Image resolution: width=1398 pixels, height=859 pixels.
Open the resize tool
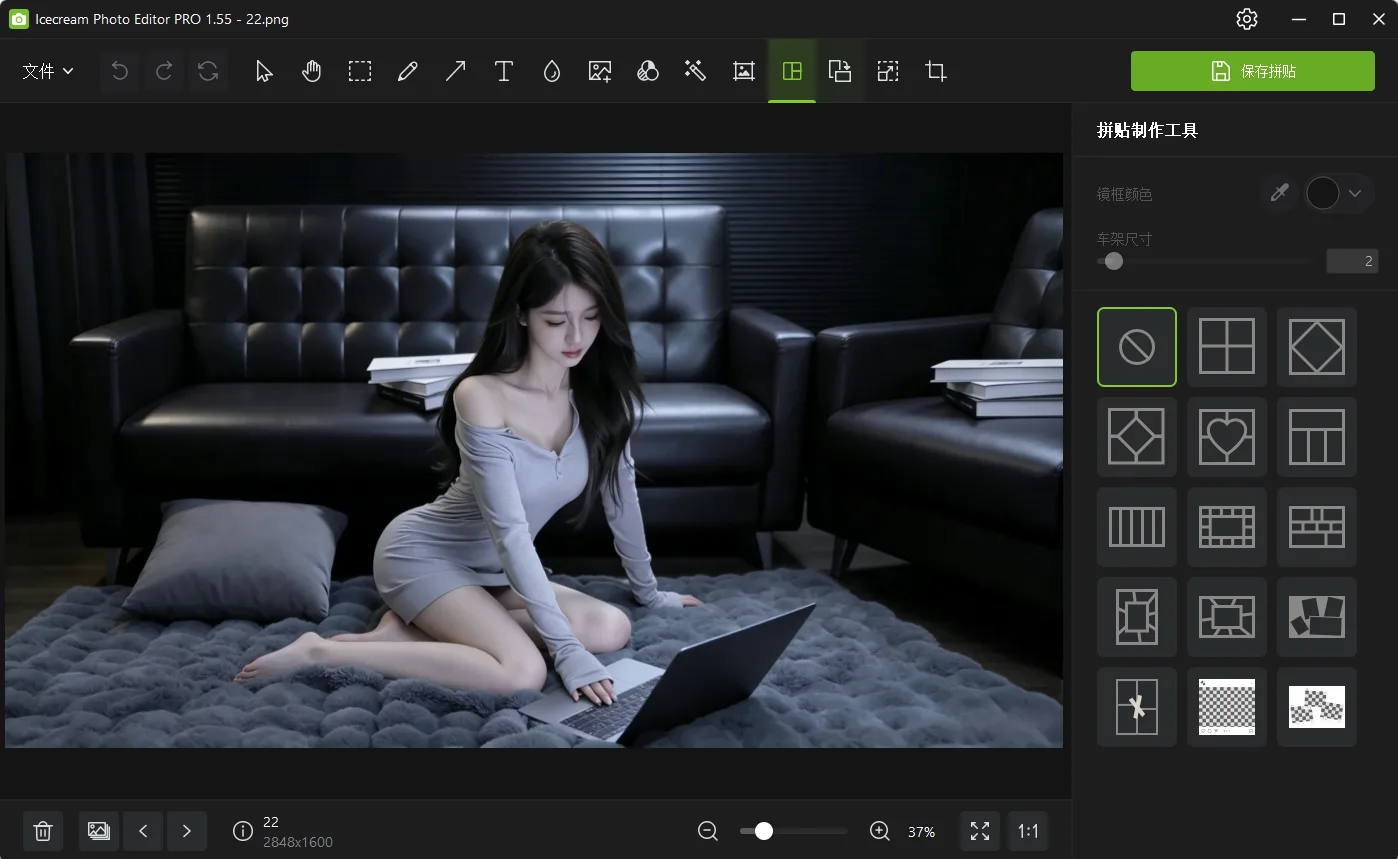[x=888, y=71]
